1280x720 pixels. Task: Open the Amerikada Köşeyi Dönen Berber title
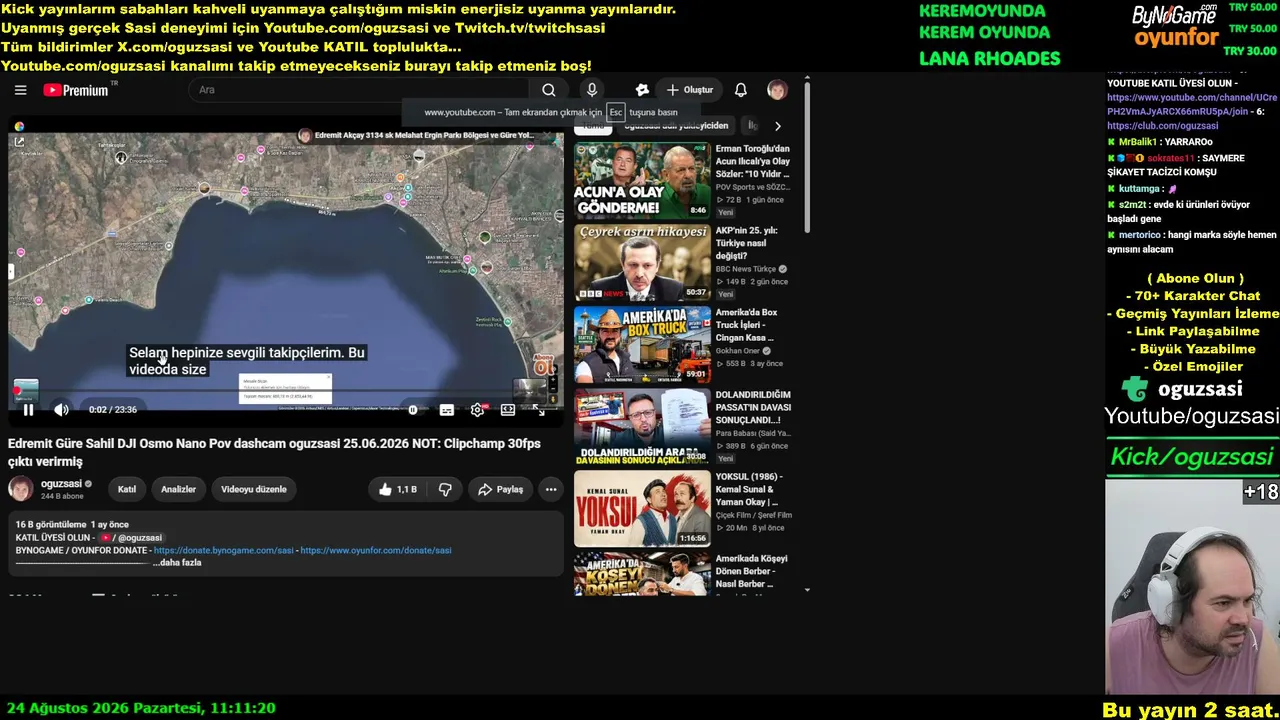click(752, 571)
